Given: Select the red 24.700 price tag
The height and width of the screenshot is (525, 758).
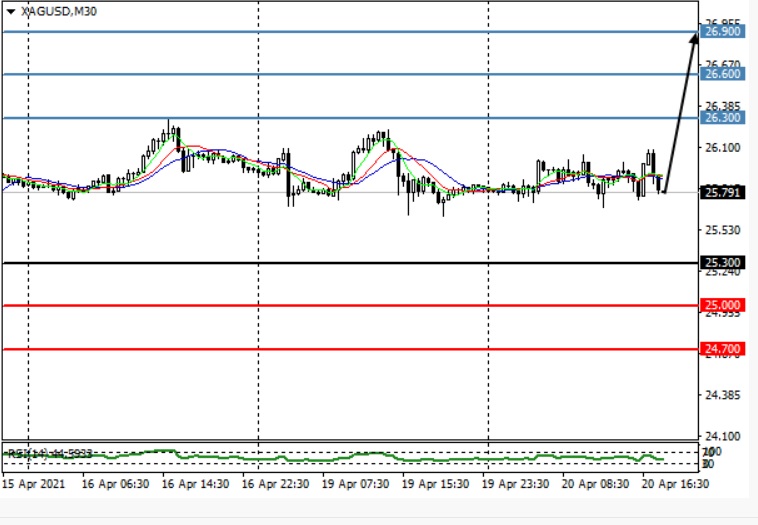Looking at the screenshot, I should point(722,349).
